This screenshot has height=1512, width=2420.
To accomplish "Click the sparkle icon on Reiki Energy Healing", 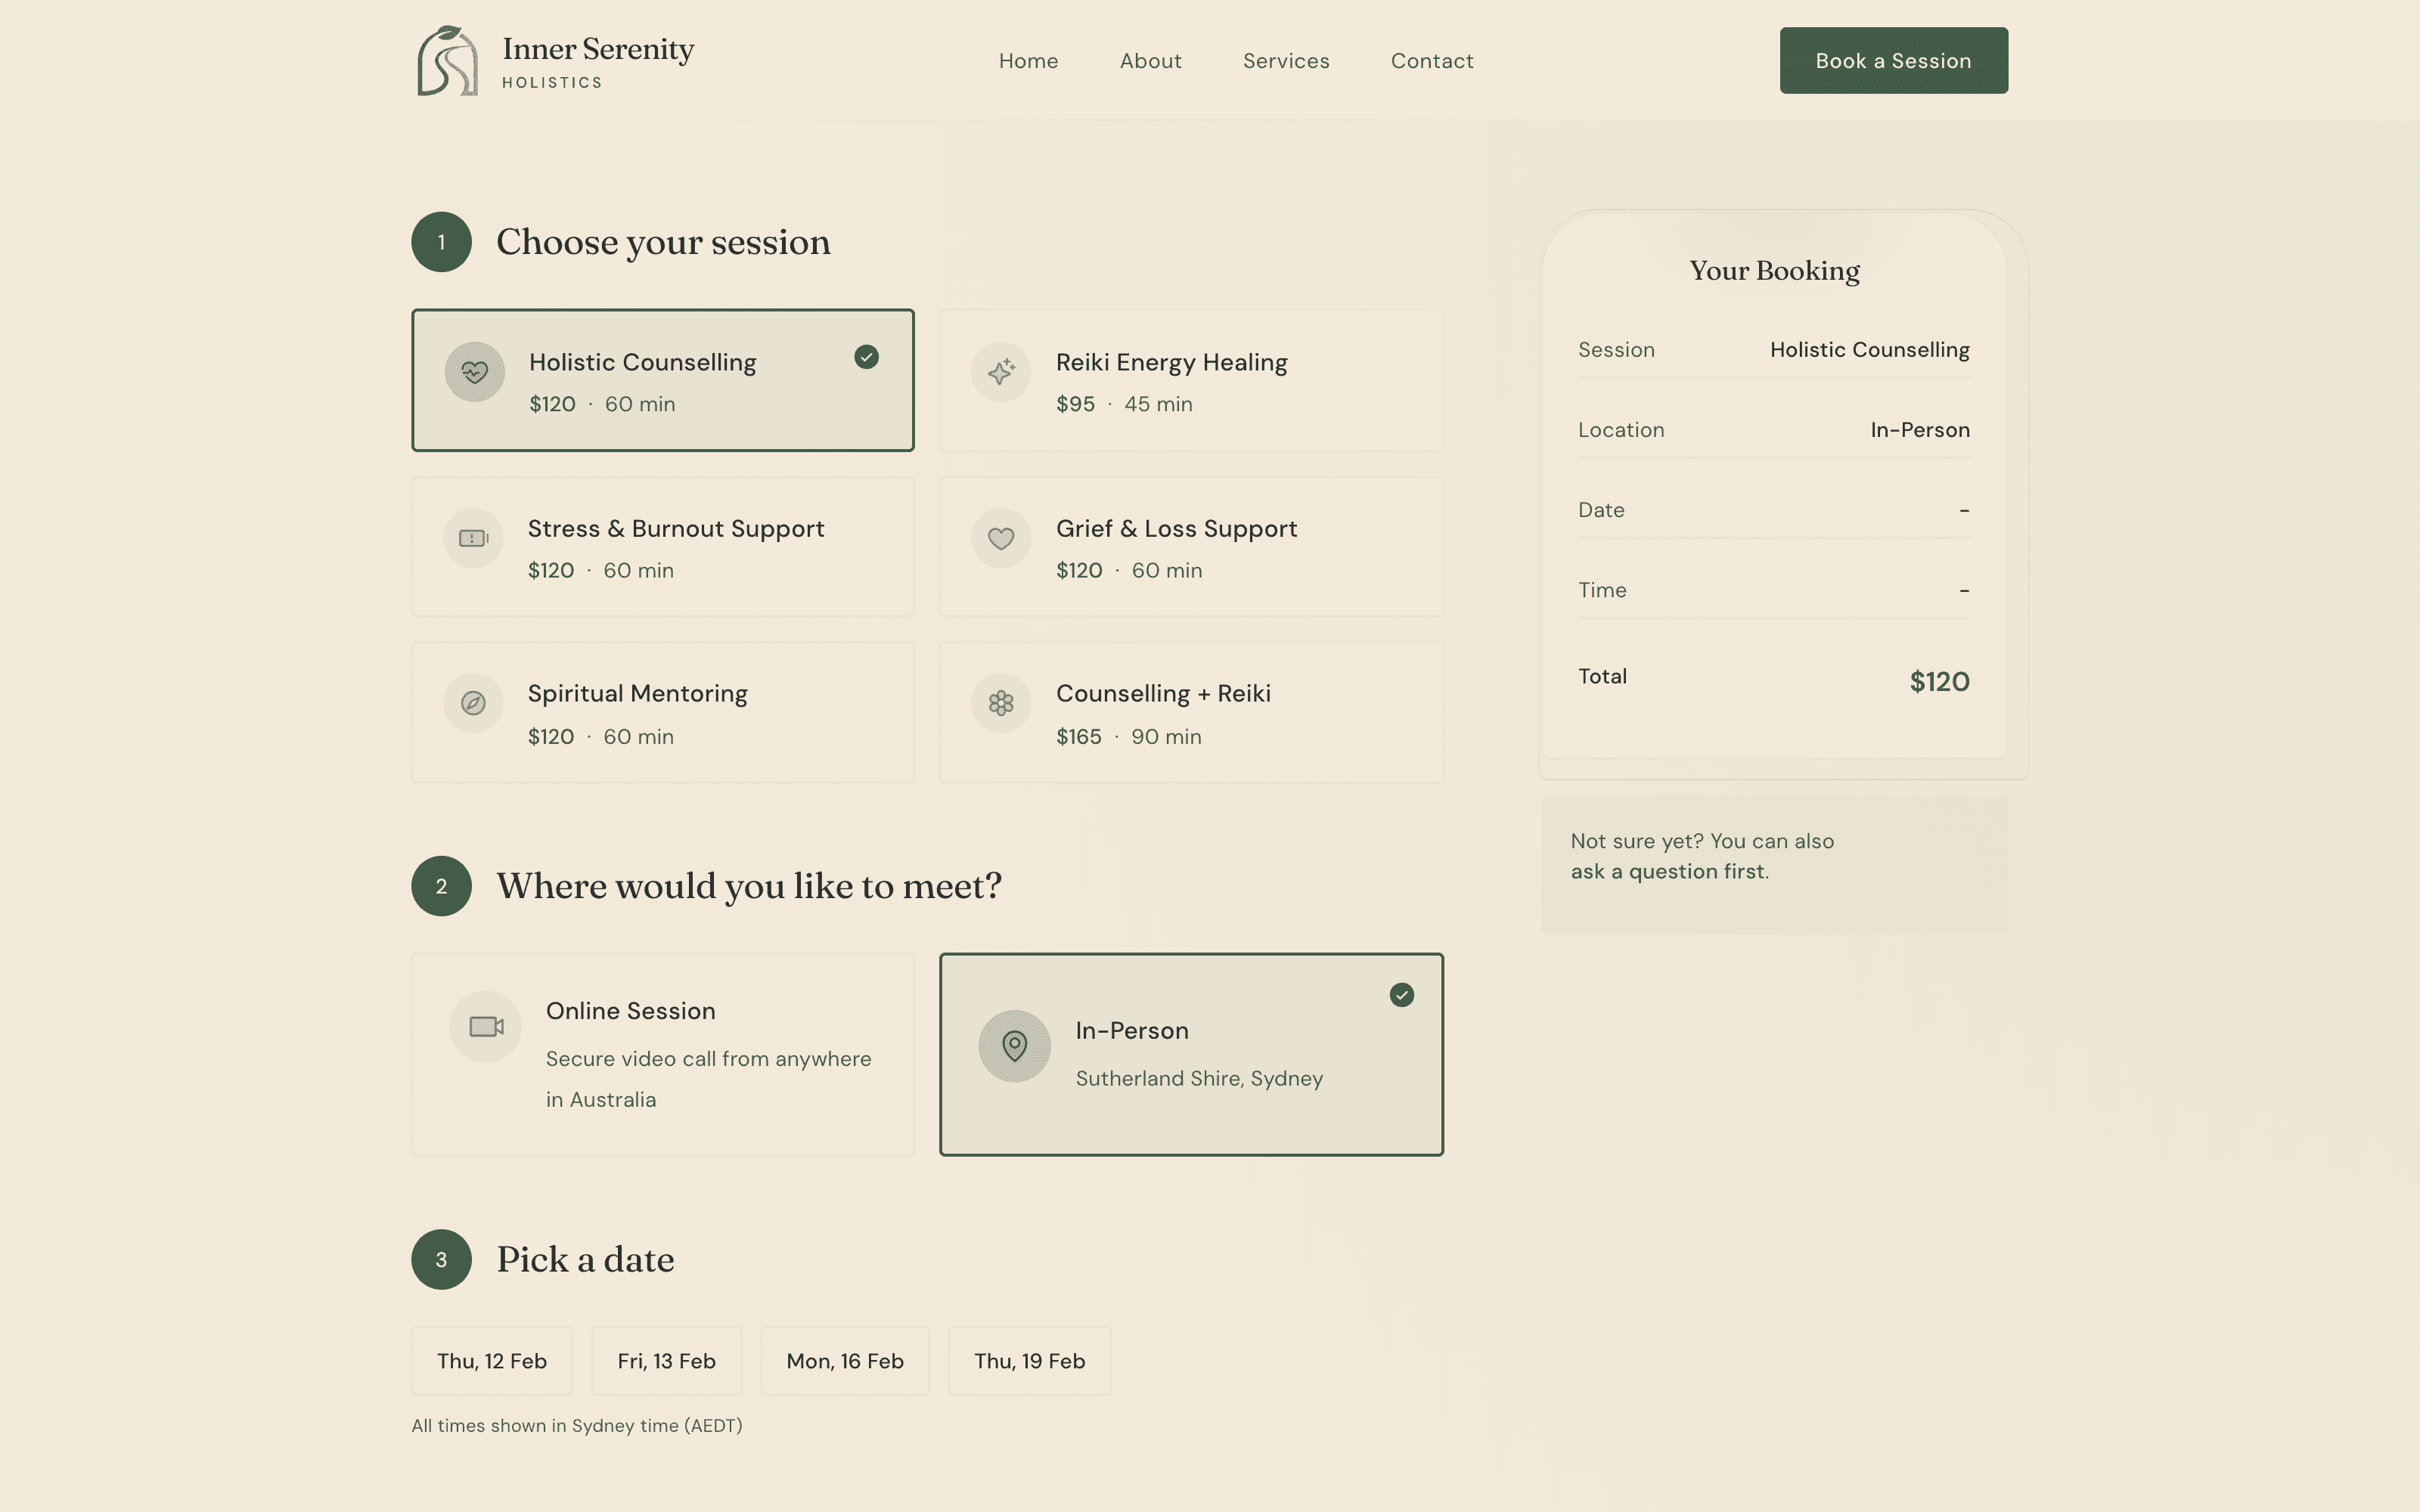I will tap(1001, 372).
